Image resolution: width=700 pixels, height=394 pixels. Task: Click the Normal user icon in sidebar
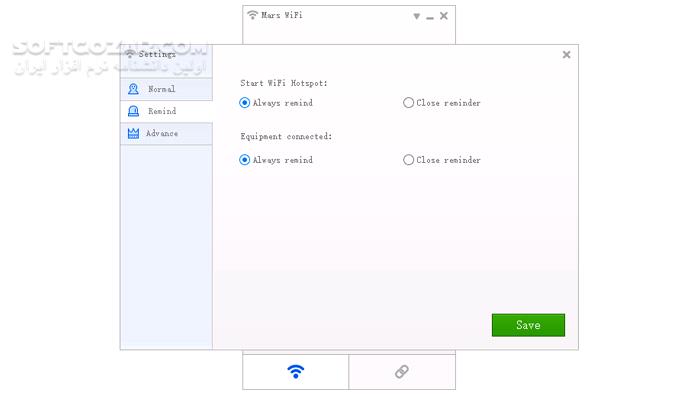point(133,89)
